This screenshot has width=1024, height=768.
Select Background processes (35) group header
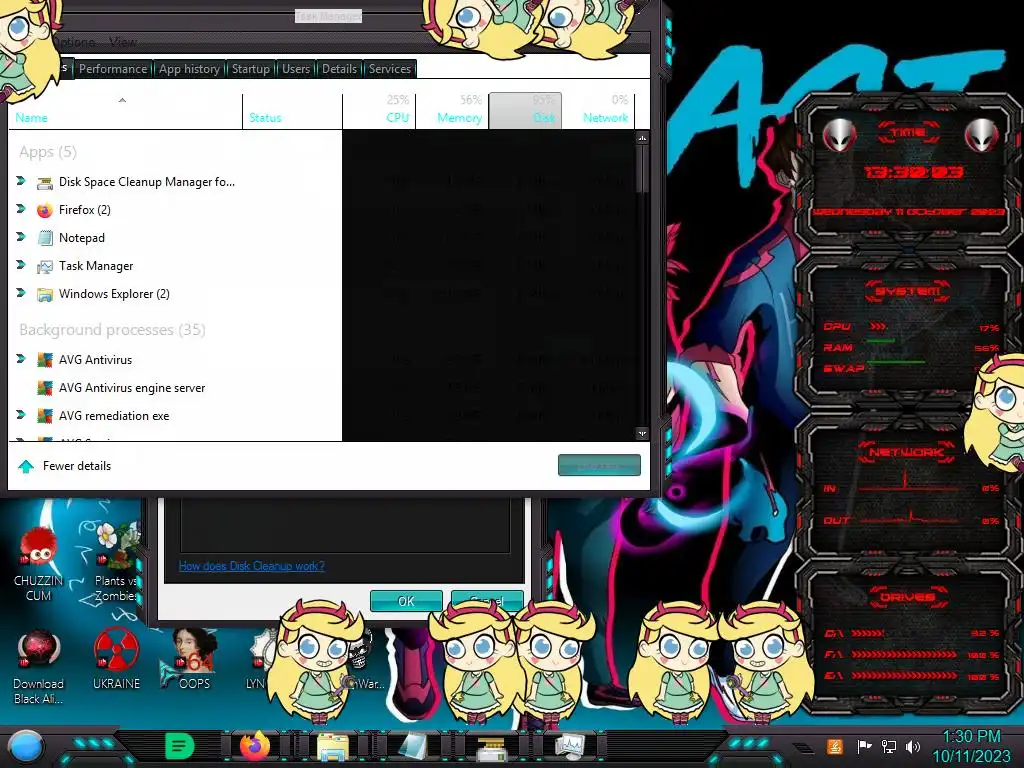112,330
